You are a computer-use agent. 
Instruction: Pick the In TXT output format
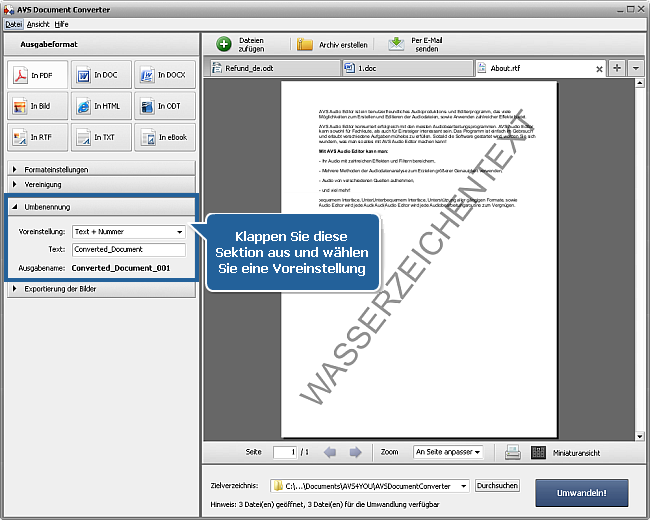coord(101,137)
